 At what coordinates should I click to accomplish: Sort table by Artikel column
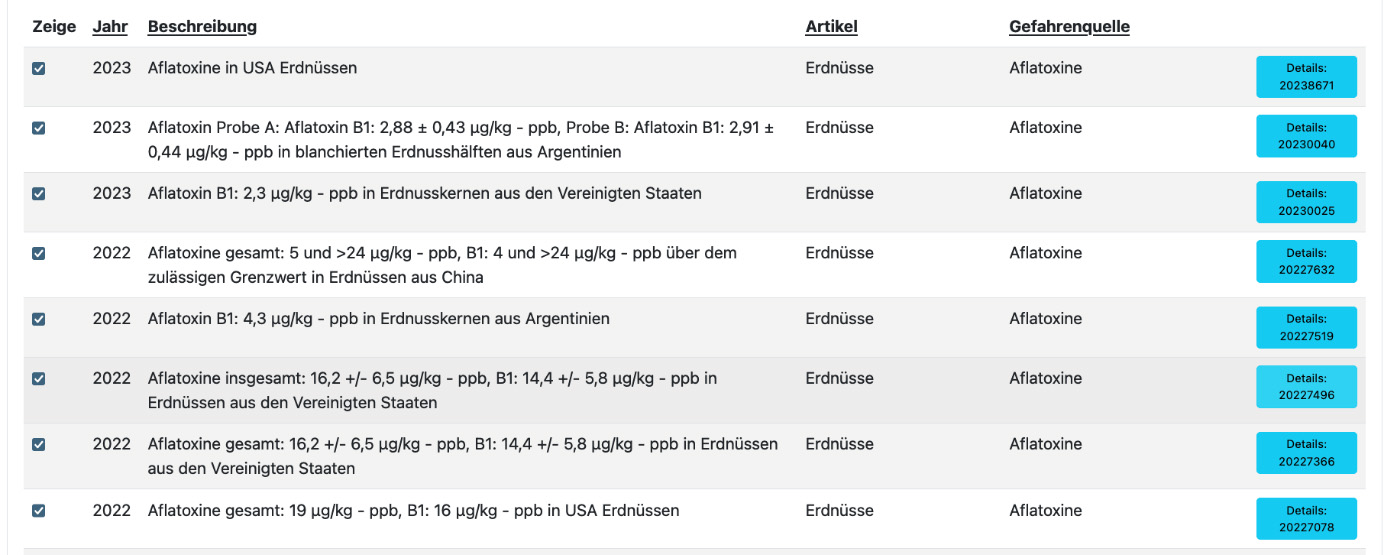(831, 27)
